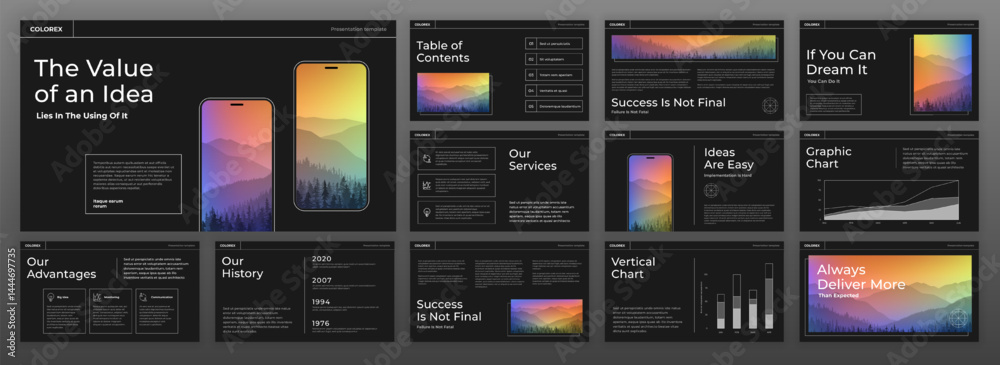Screen dimensions: 1000x365
Task: Click the circular emblem under Ideas Are Easy
Action: click(x=711, y=190)
